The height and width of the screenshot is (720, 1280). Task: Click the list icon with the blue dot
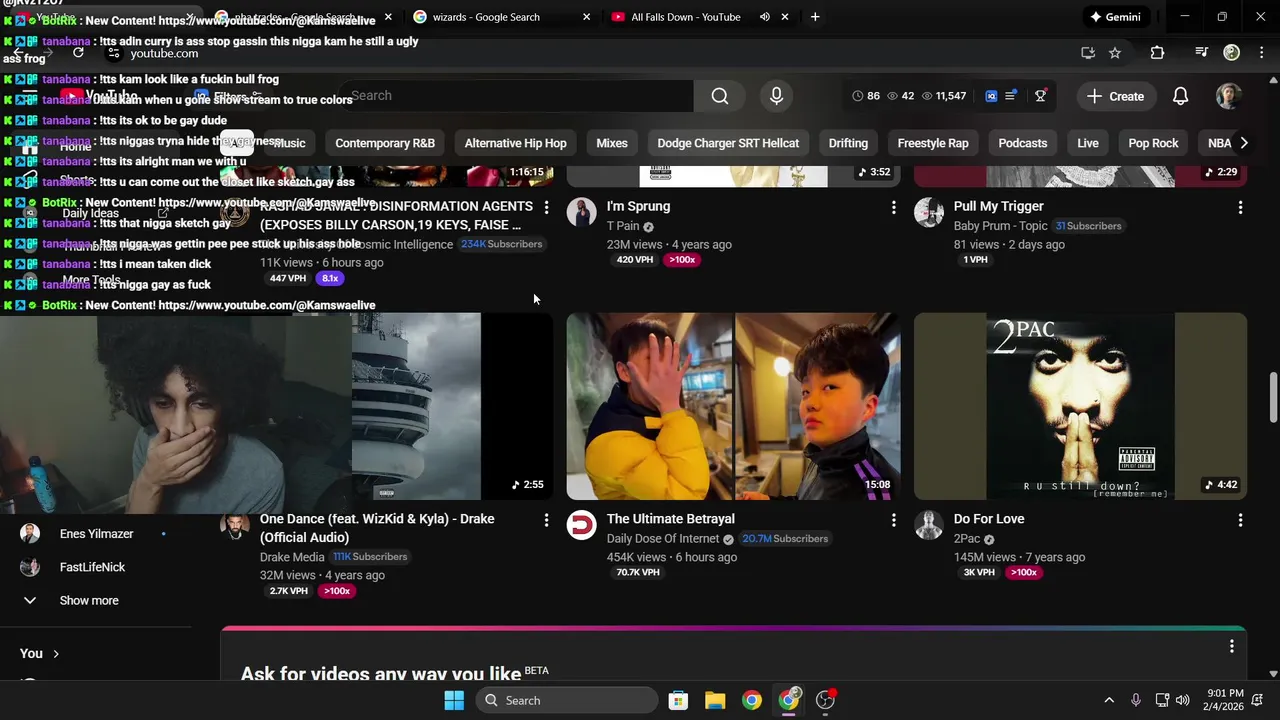1011,96
